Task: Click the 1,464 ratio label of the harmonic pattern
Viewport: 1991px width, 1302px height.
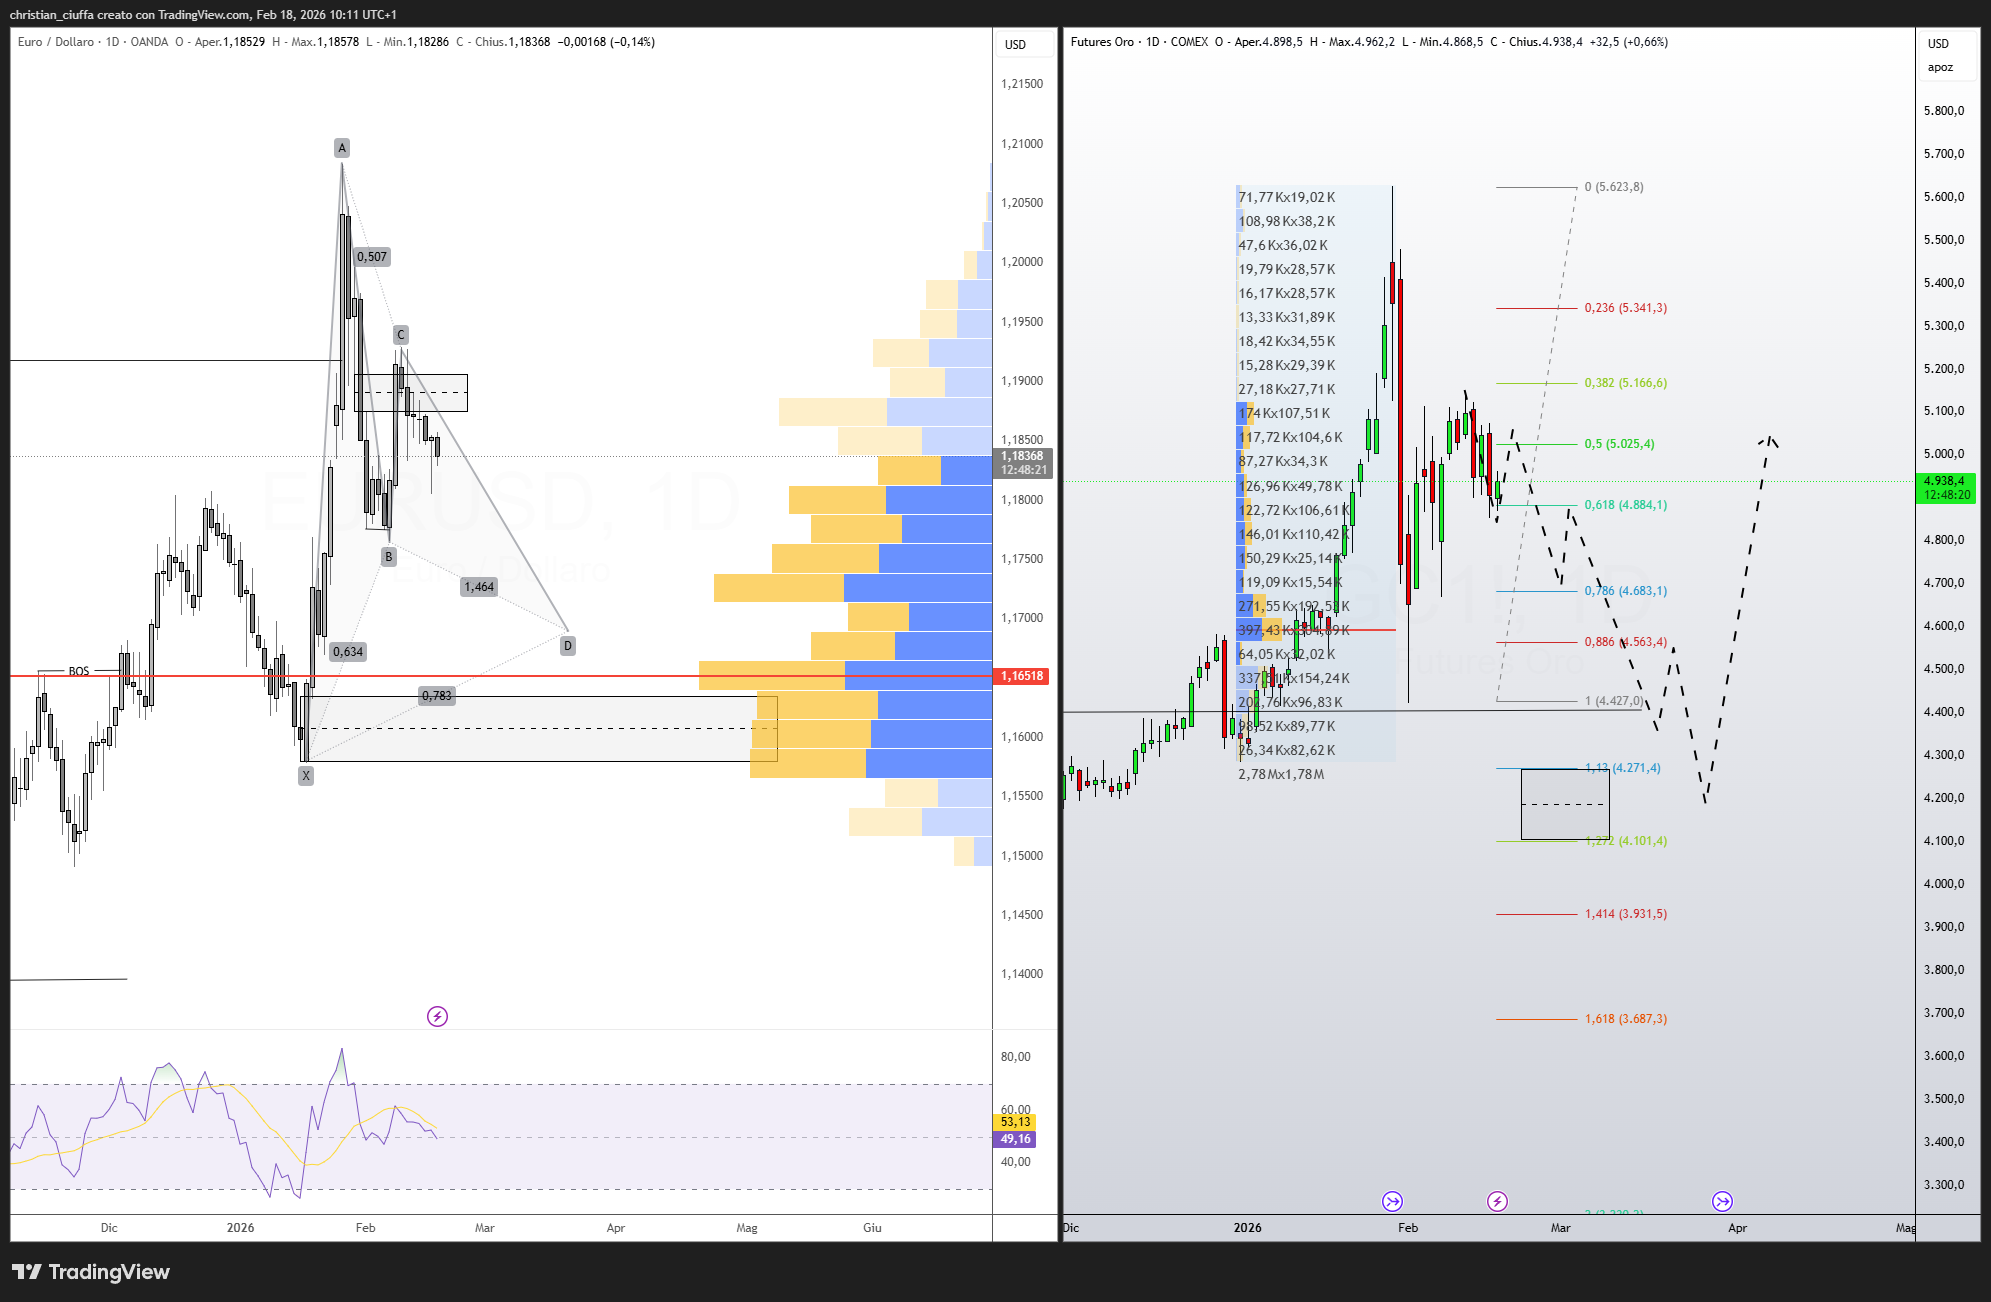Action: click(x=479, y=587)
